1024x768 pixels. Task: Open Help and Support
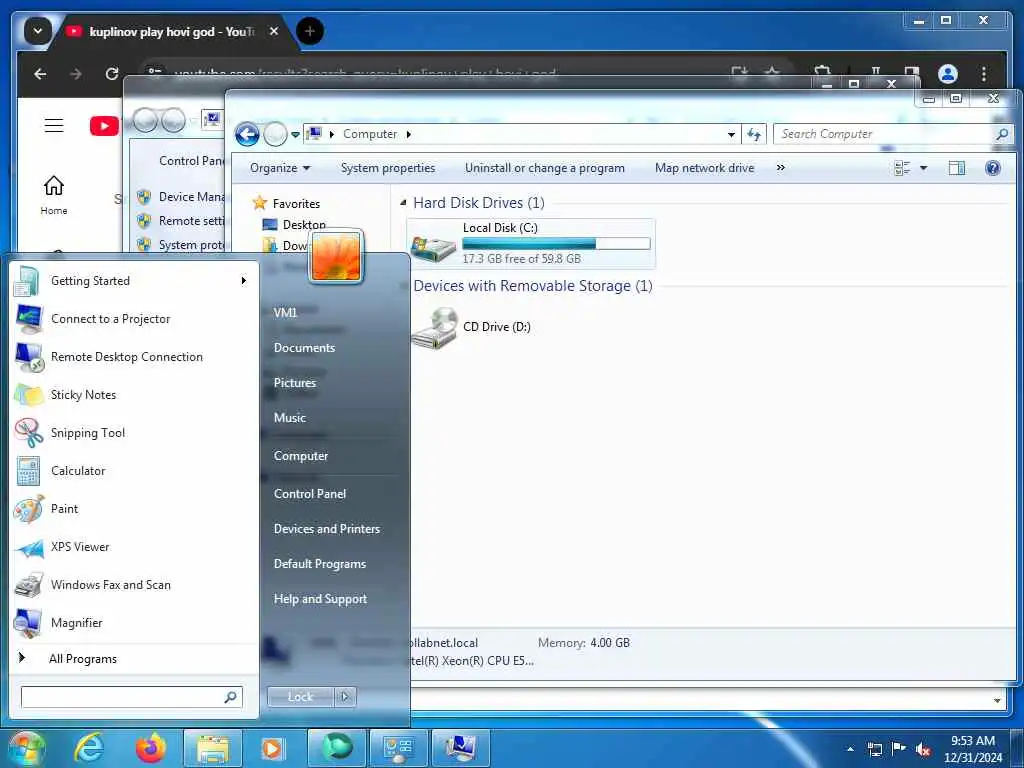[x=321, y=599]
